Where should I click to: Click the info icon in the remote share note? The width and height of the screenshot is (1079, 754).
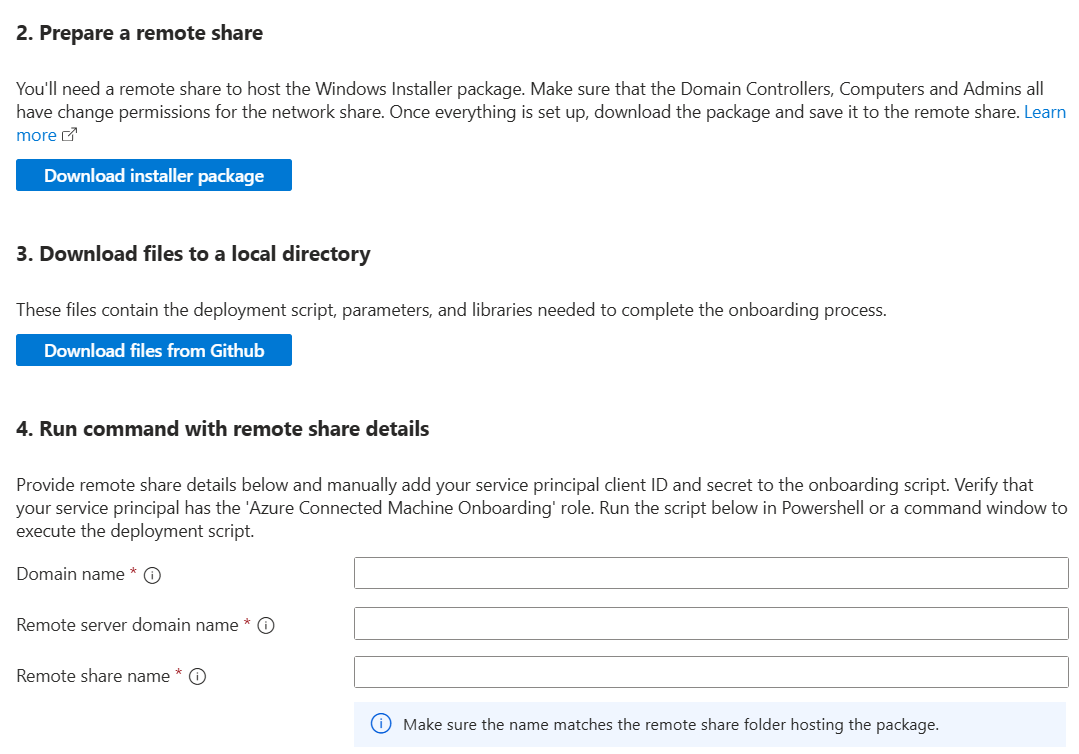[381, 724]
